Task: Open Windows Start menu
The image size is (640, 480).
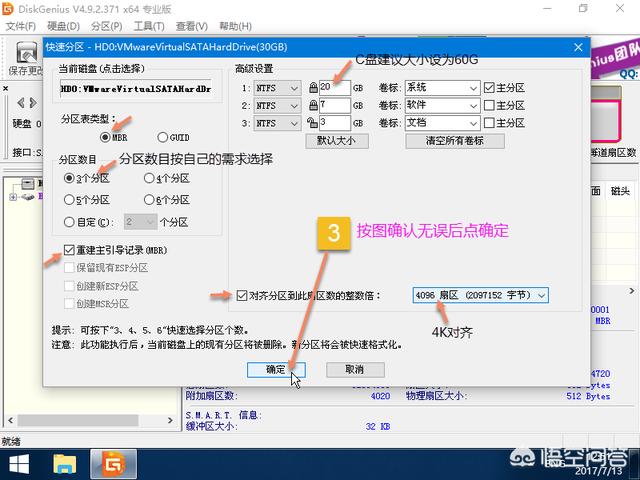Action: [x=19, y=464]
